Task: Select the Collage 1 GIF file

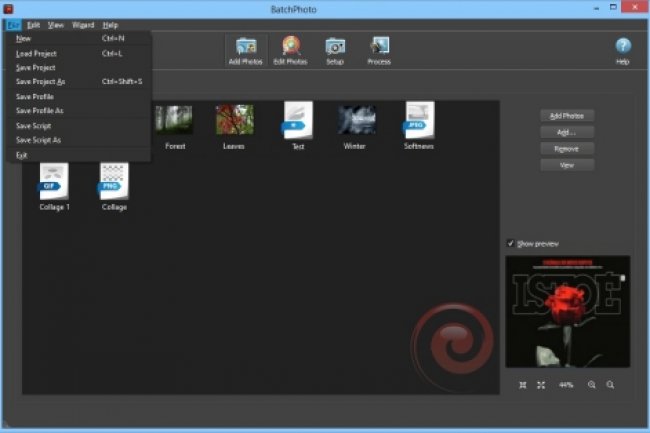Action: click(54, 186)
